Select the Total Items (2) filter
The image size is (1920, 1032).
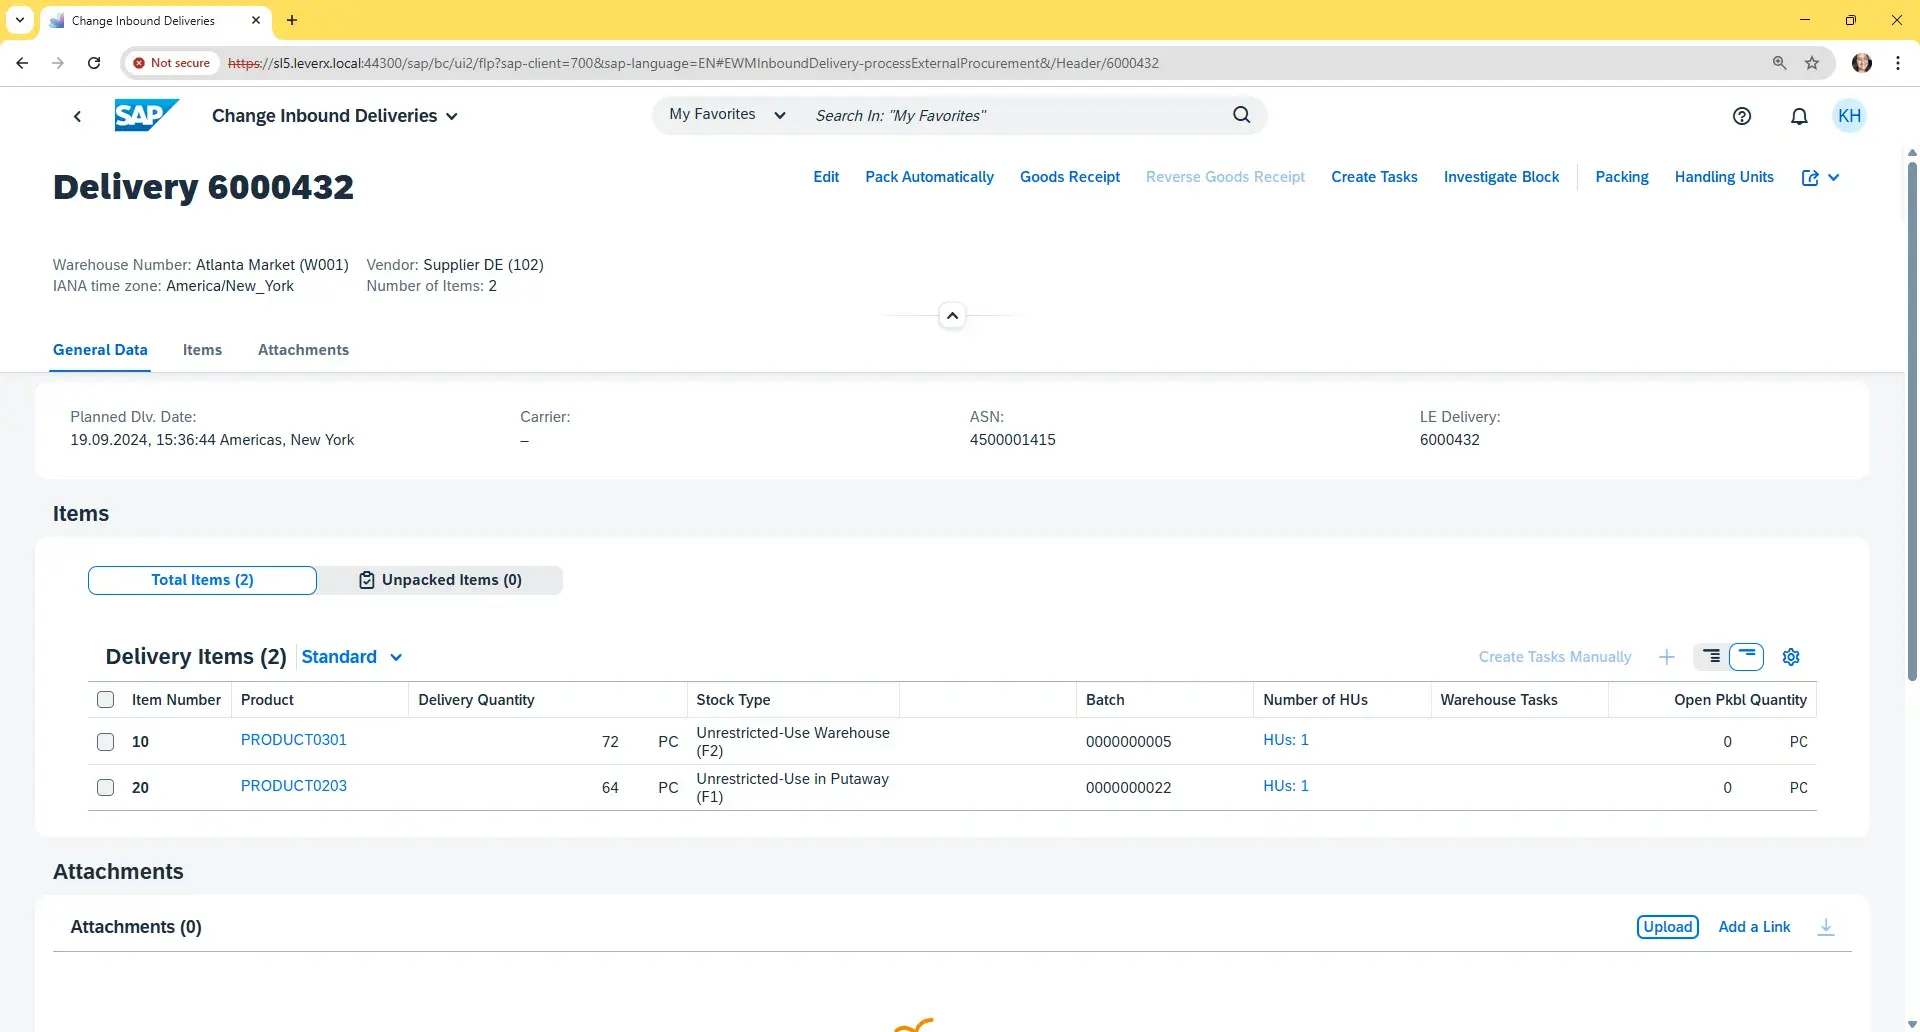(x=202, y=580)
